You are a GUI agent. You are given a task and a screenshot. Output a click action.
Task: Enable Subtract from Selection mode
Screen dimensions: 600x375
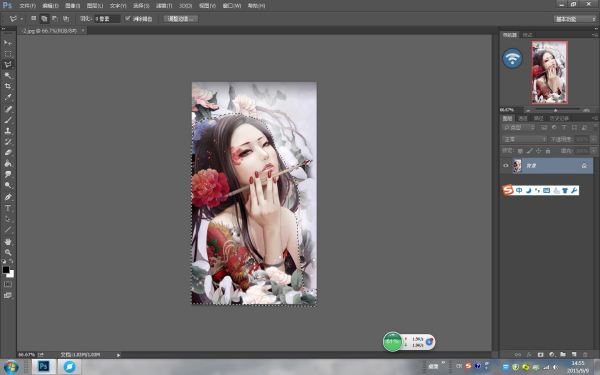point(55,18)
